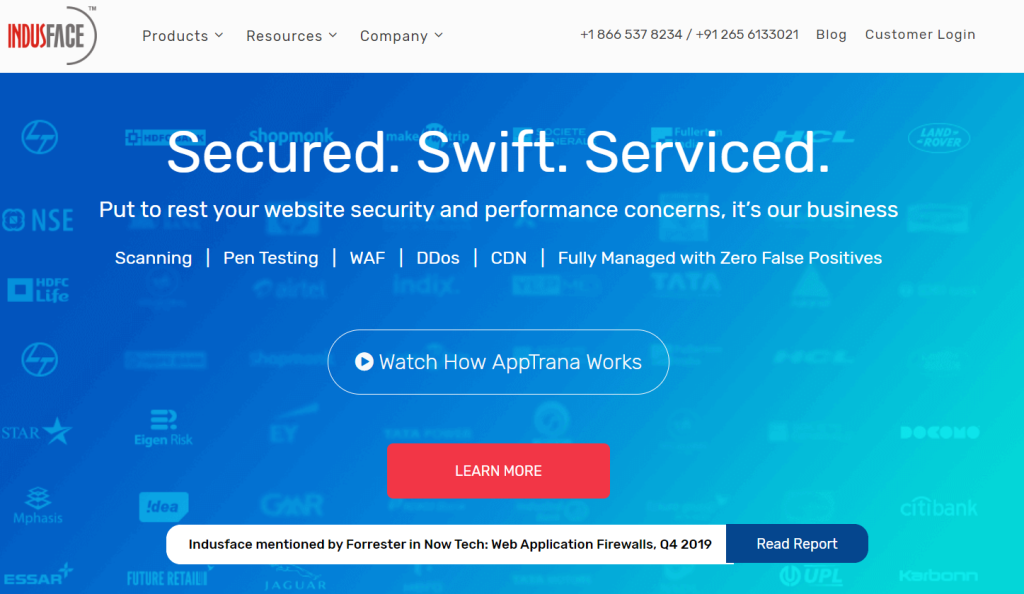The height and width of the screenshot is (594, 1024).
Task: Click the NSE logo
Action: (38, 221)
